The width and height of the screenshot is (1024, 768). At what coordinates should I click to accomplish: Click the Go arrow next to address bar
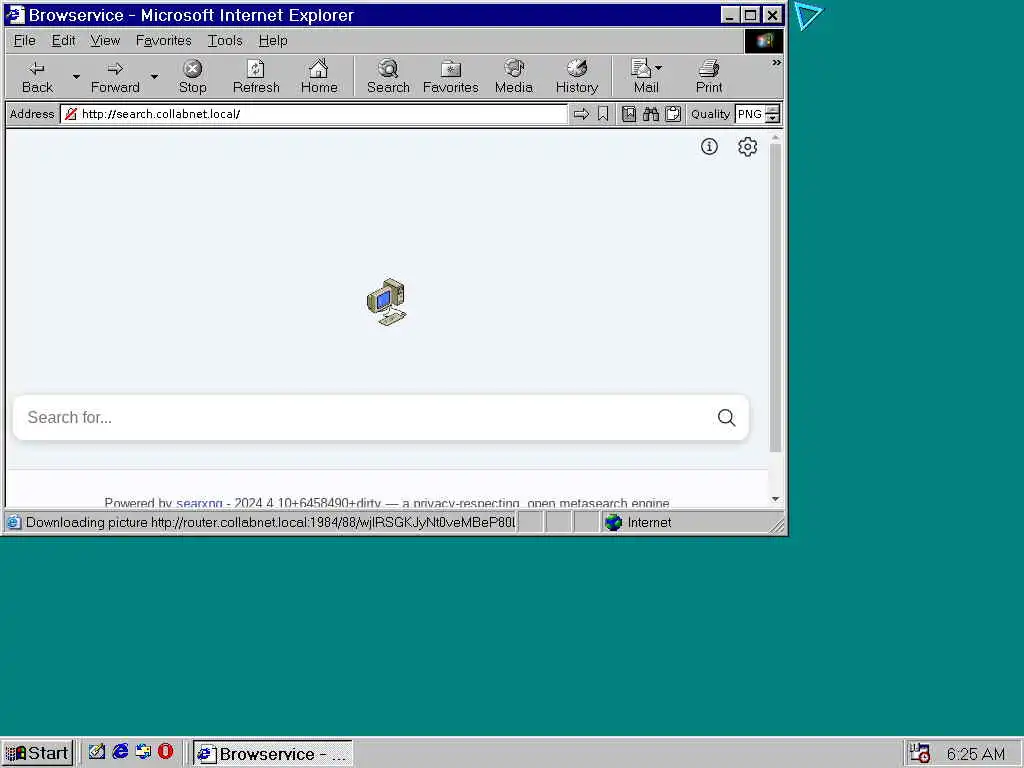tap(581, 114)
